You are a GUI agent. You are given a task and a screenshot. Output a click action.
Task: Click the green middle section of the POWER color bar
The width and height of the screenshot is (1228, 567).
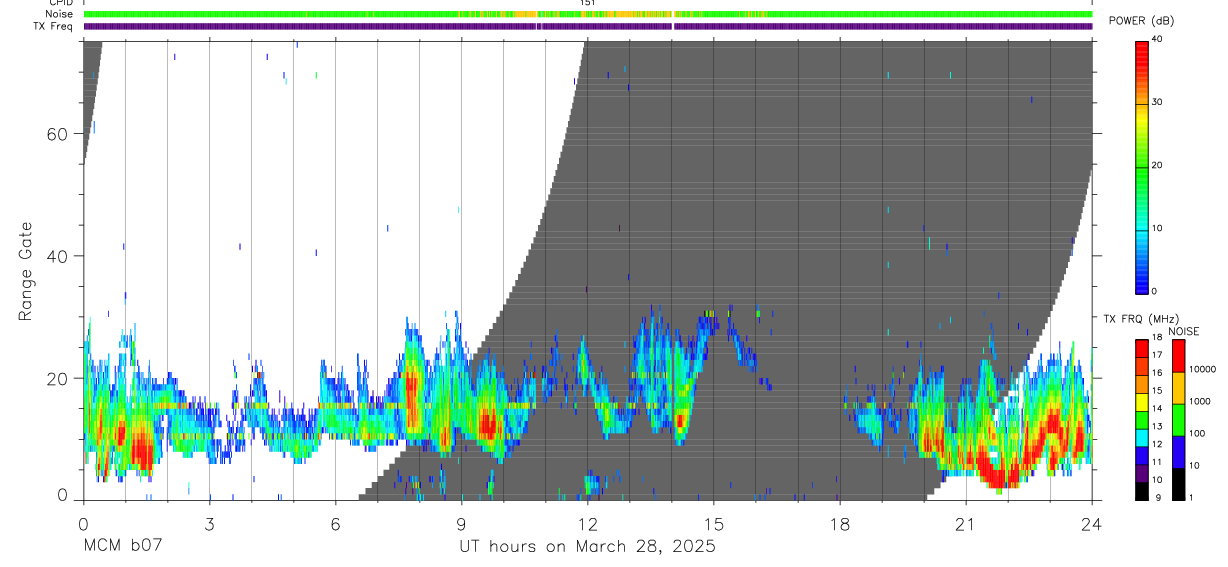pyautogui.click(x=1142, y=170)
